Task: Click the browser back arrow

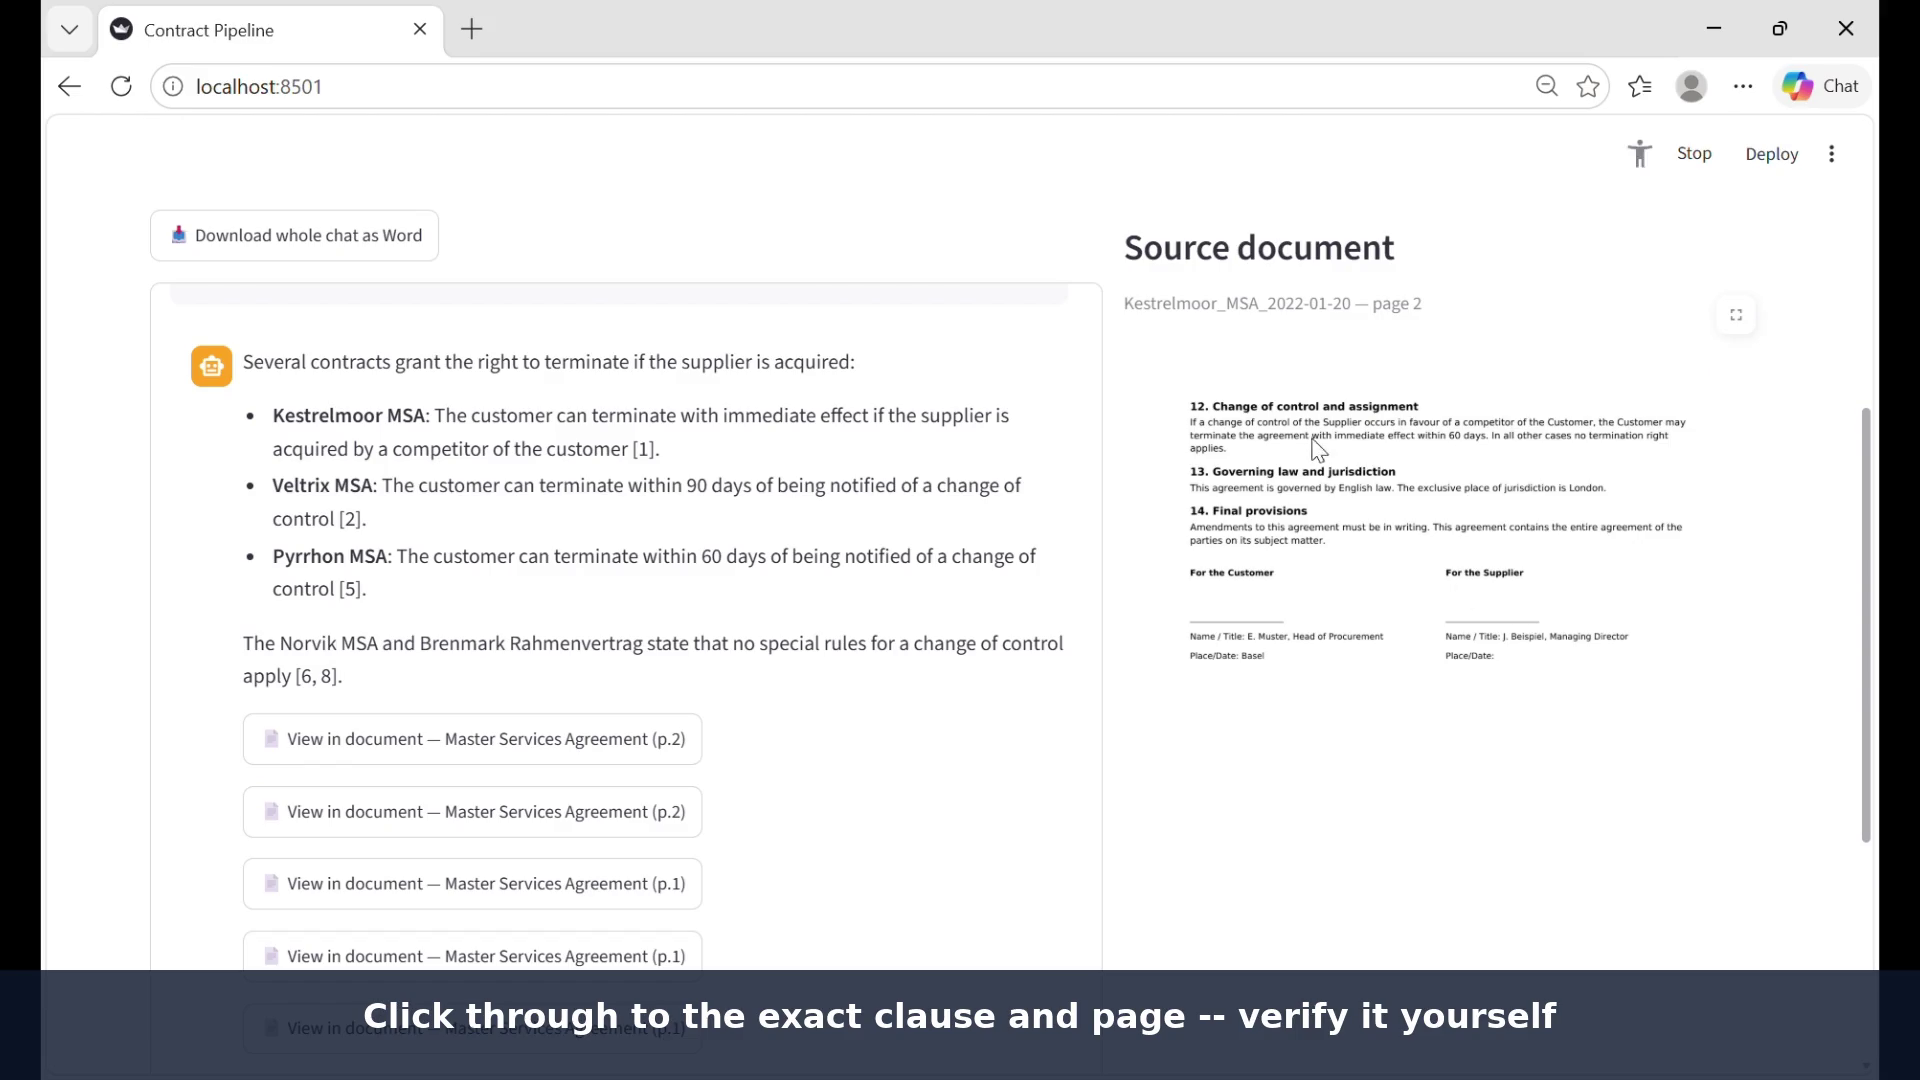Action: (69, 86)
